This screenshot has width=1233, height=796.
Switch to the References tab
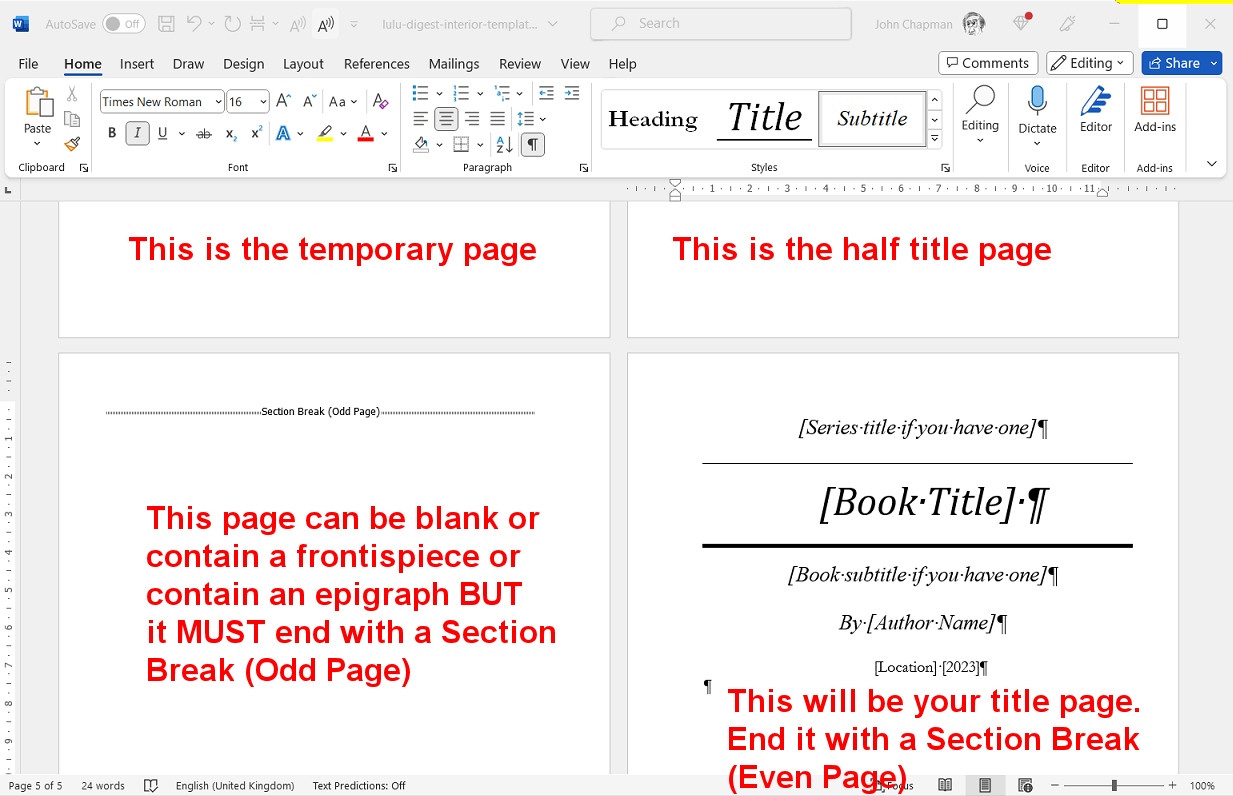(x=376, y=64)
